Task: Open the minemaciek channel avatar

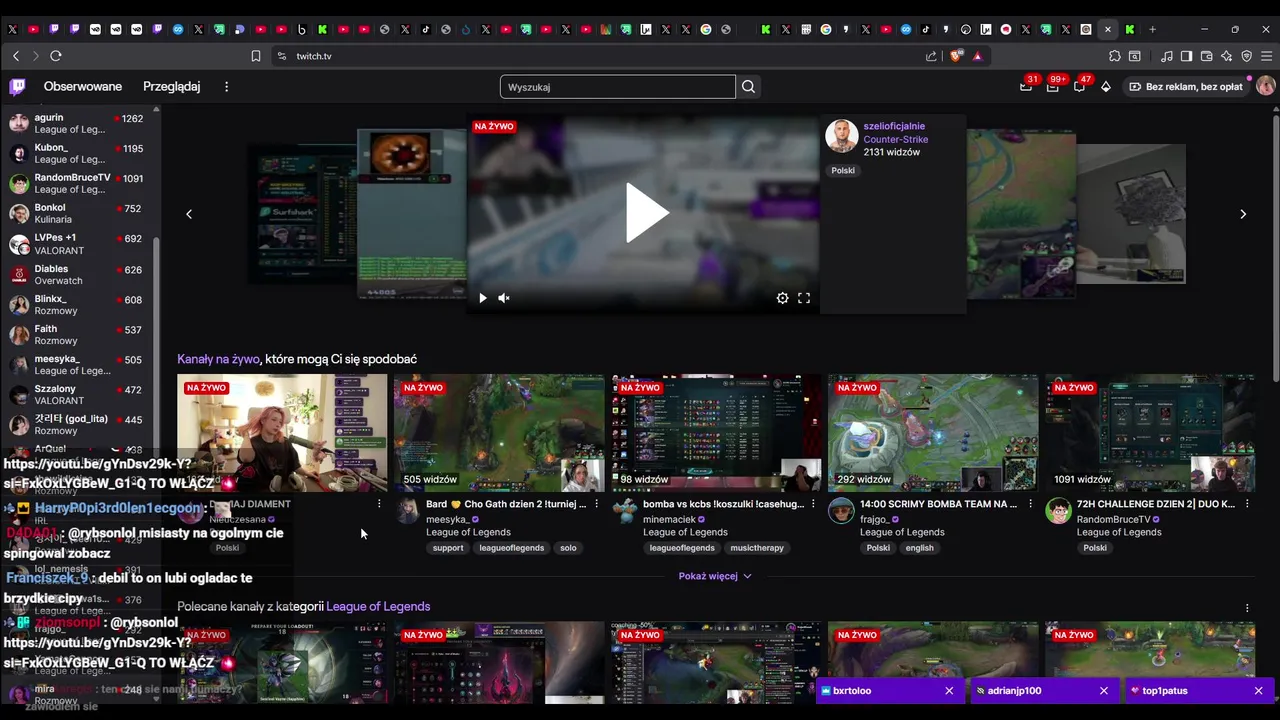Action: 625,511
